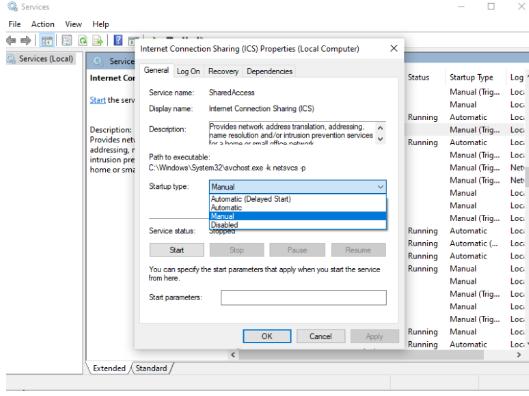The width and height of the screenshot is (529, 396).
Task: Sort by the Status column header
Action: point(418,77)
